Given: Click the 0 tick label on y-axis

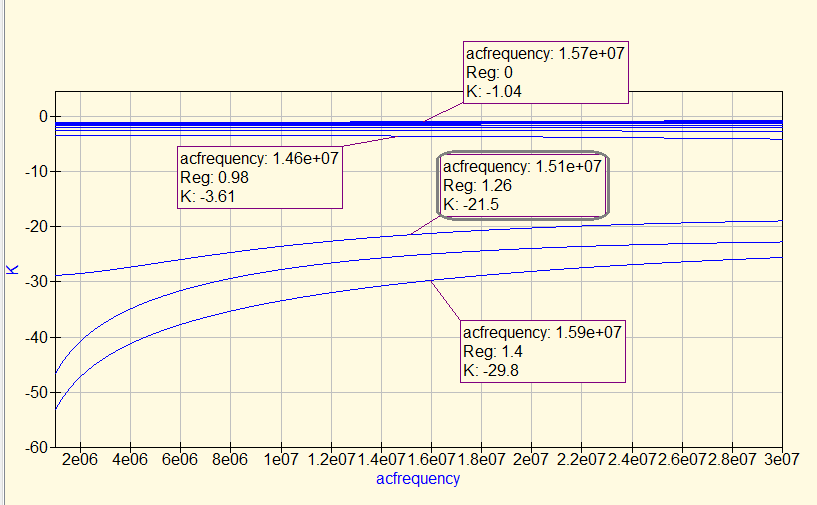Looking at the screenshot, I should click(42, 117).
